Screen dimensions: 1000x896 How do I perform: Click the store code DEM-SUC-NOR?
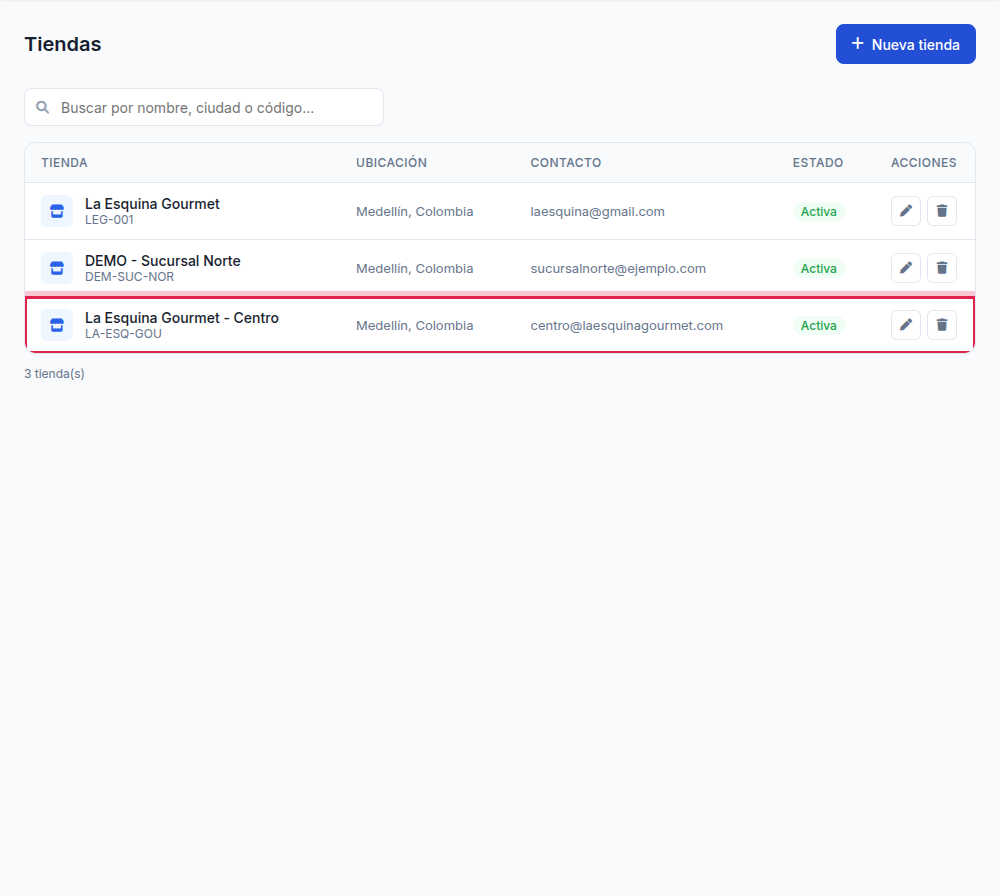point(129,277)
